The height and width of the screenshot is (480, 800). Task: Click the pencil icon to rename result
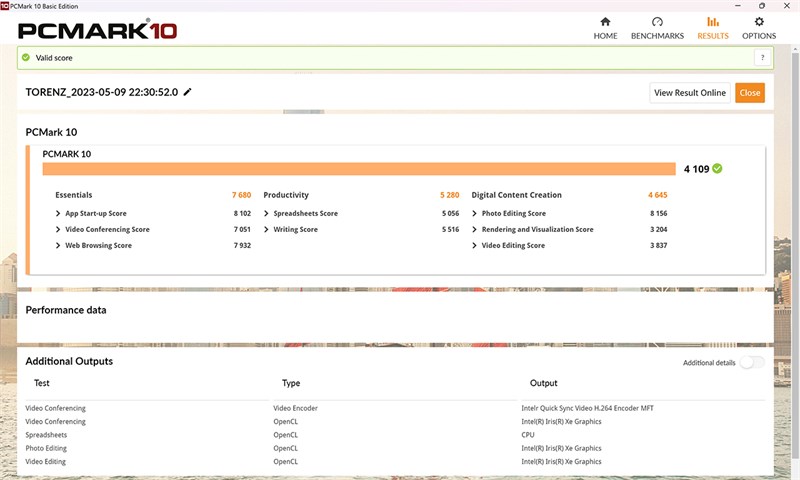[187, 92]
